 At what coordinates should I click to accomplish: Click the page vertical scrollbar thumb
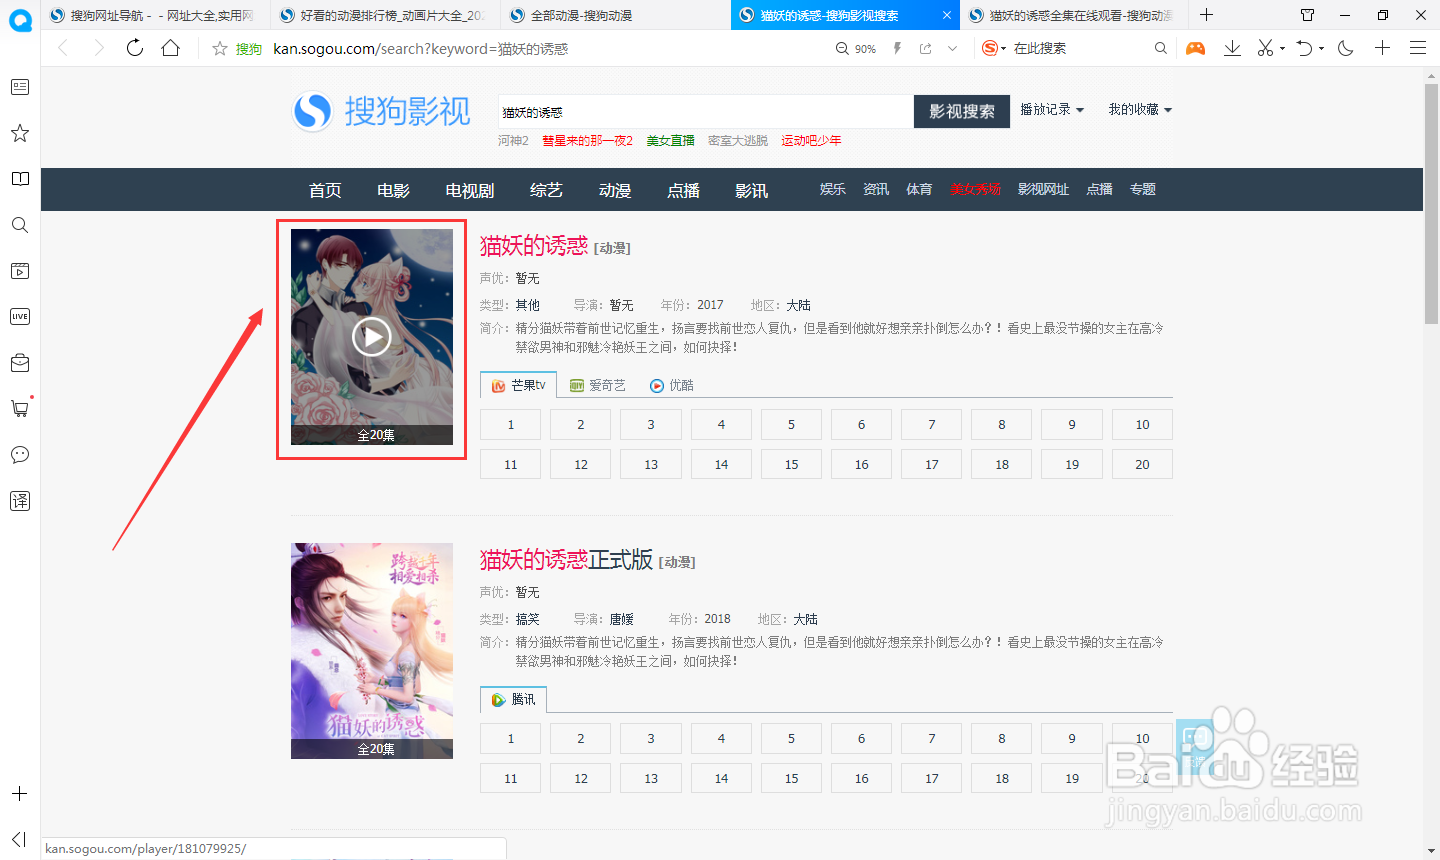[1431, 204]
